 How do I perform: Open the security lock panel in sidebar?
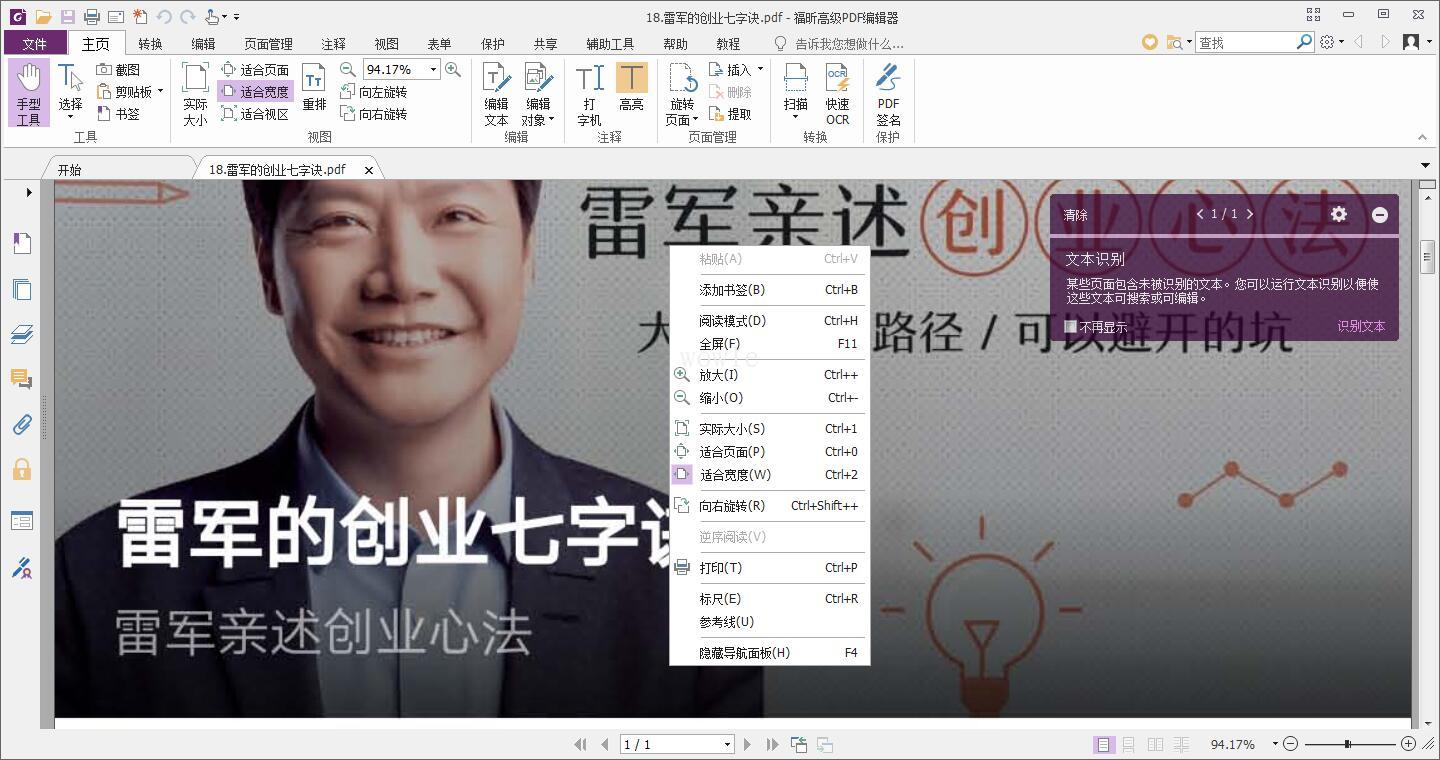click(x=22, y=469)
